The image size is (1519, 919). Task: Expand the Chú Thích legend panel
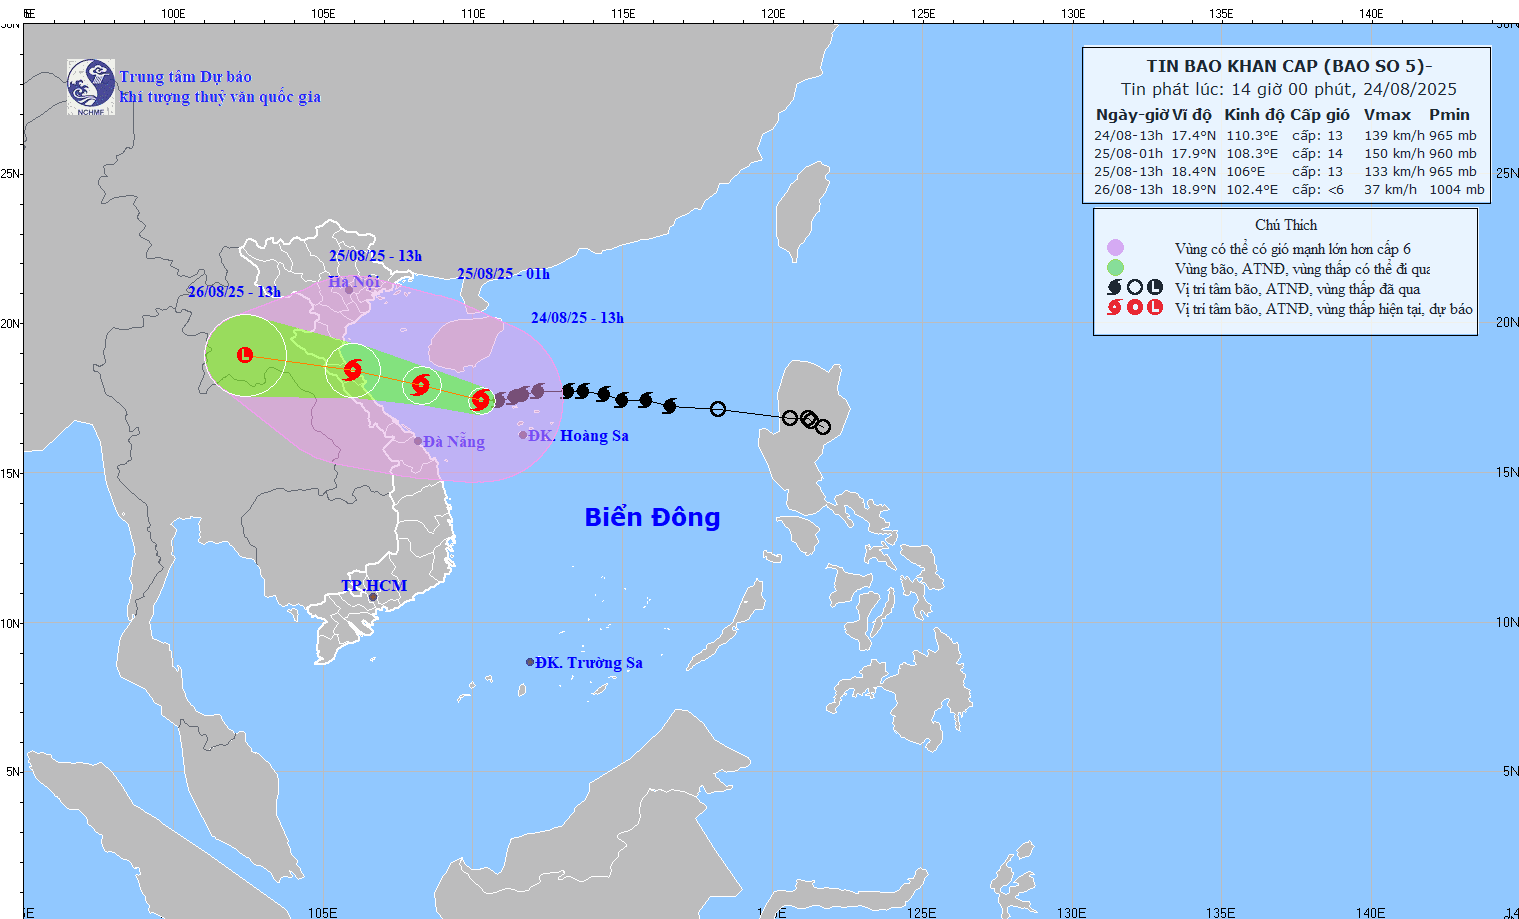coord(1286,224)
